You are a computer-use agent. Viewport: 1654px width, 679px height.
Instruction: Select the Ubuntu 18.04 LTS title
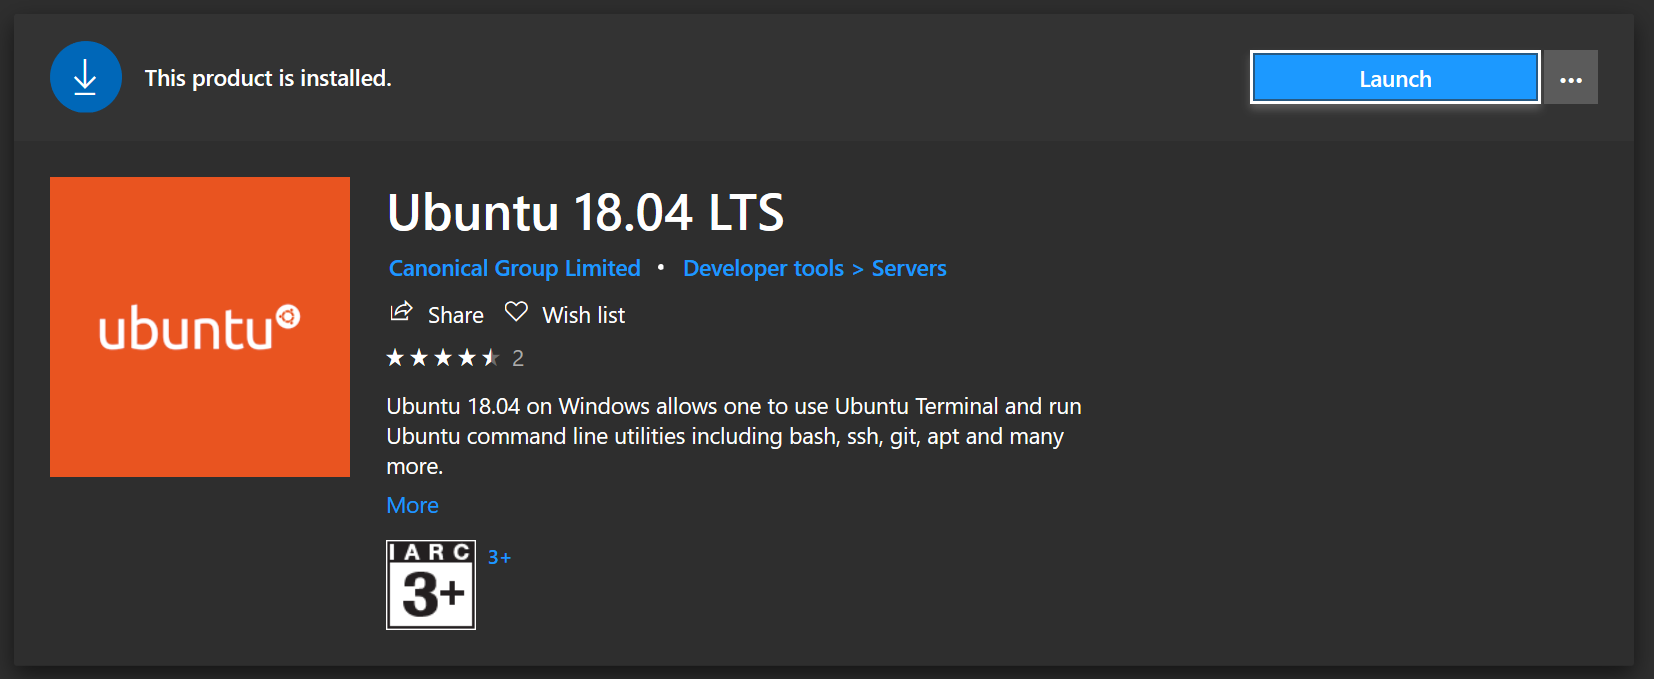pyautogui.click(x=586, y=212)
